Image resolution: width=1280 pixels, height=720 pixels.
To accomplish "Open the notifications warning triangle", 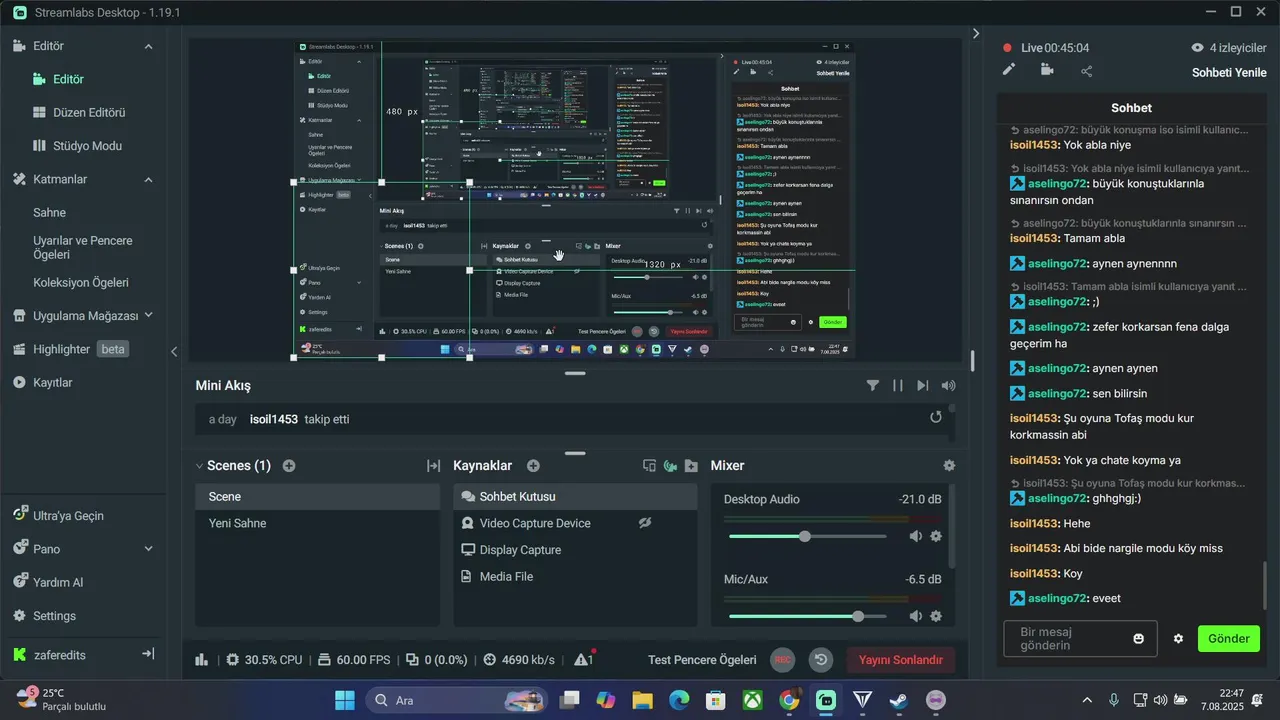I will coord(583,659).
